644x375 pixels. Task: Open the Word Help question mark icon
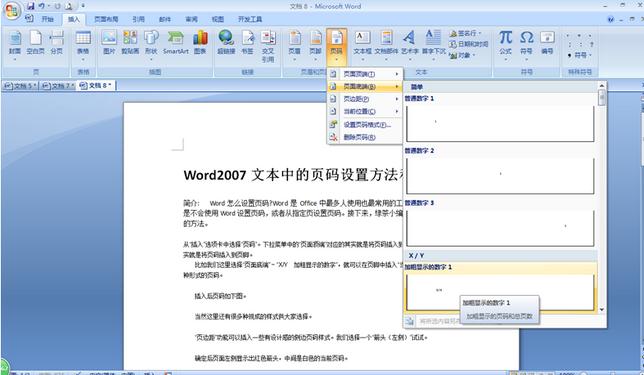610,19
